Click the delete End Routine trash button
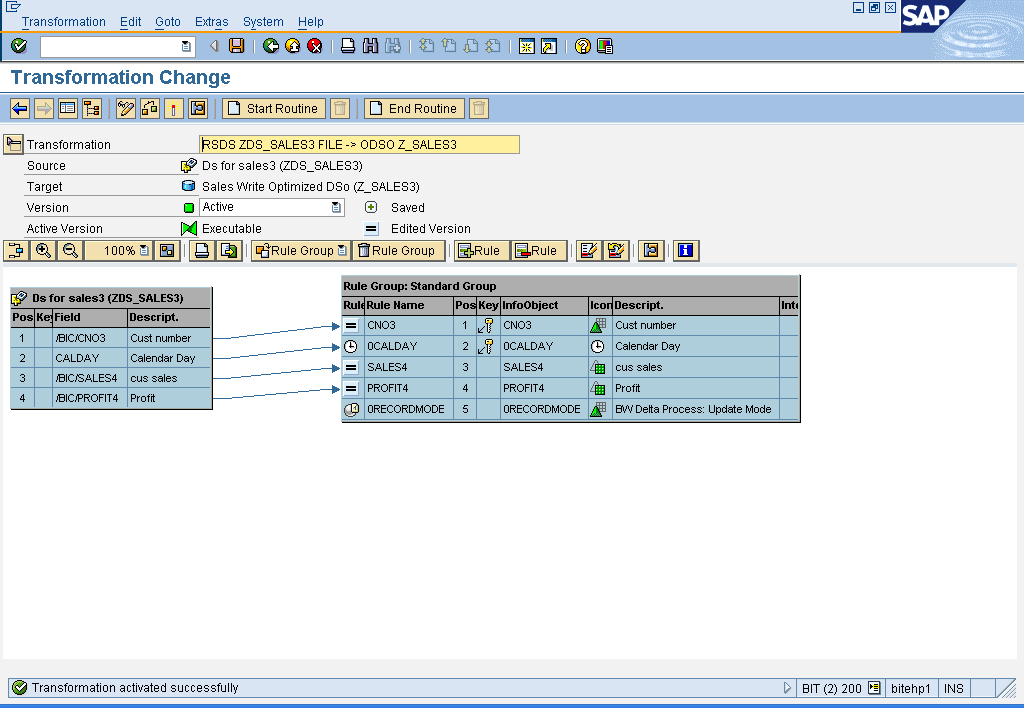This screenshot has height=708, width=1024. tap(479, 108)
